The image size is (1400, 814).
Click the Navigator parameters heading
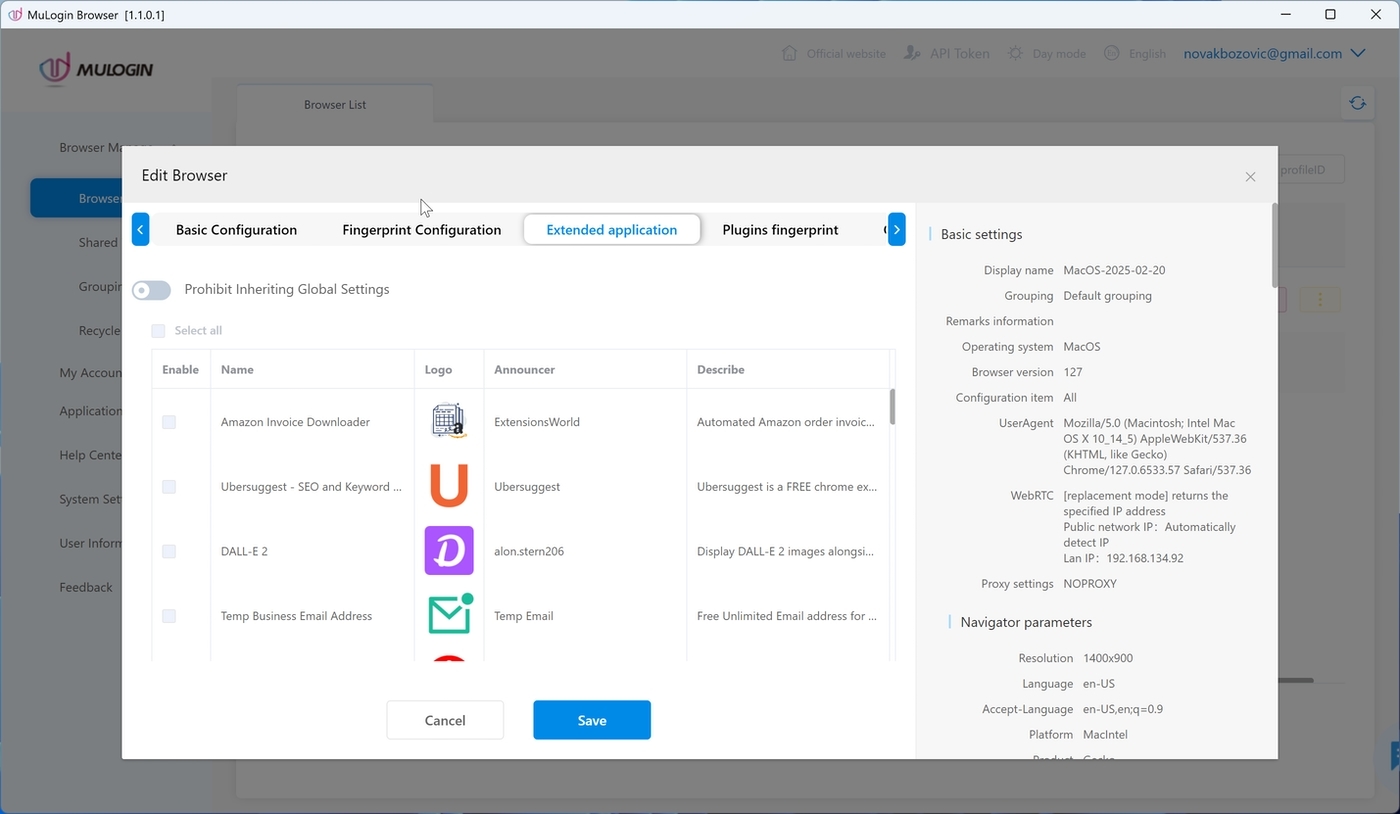pos(1026,622)
